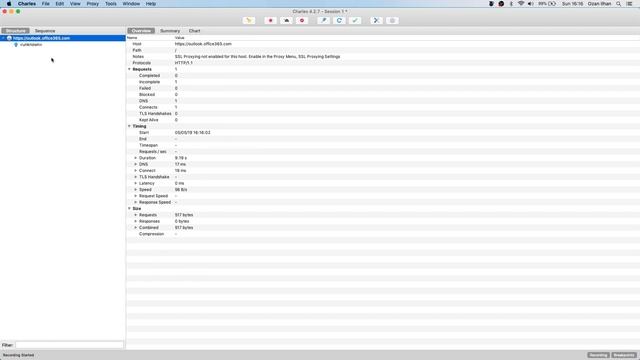
Task: Open the Help menu
Action: 151,4
